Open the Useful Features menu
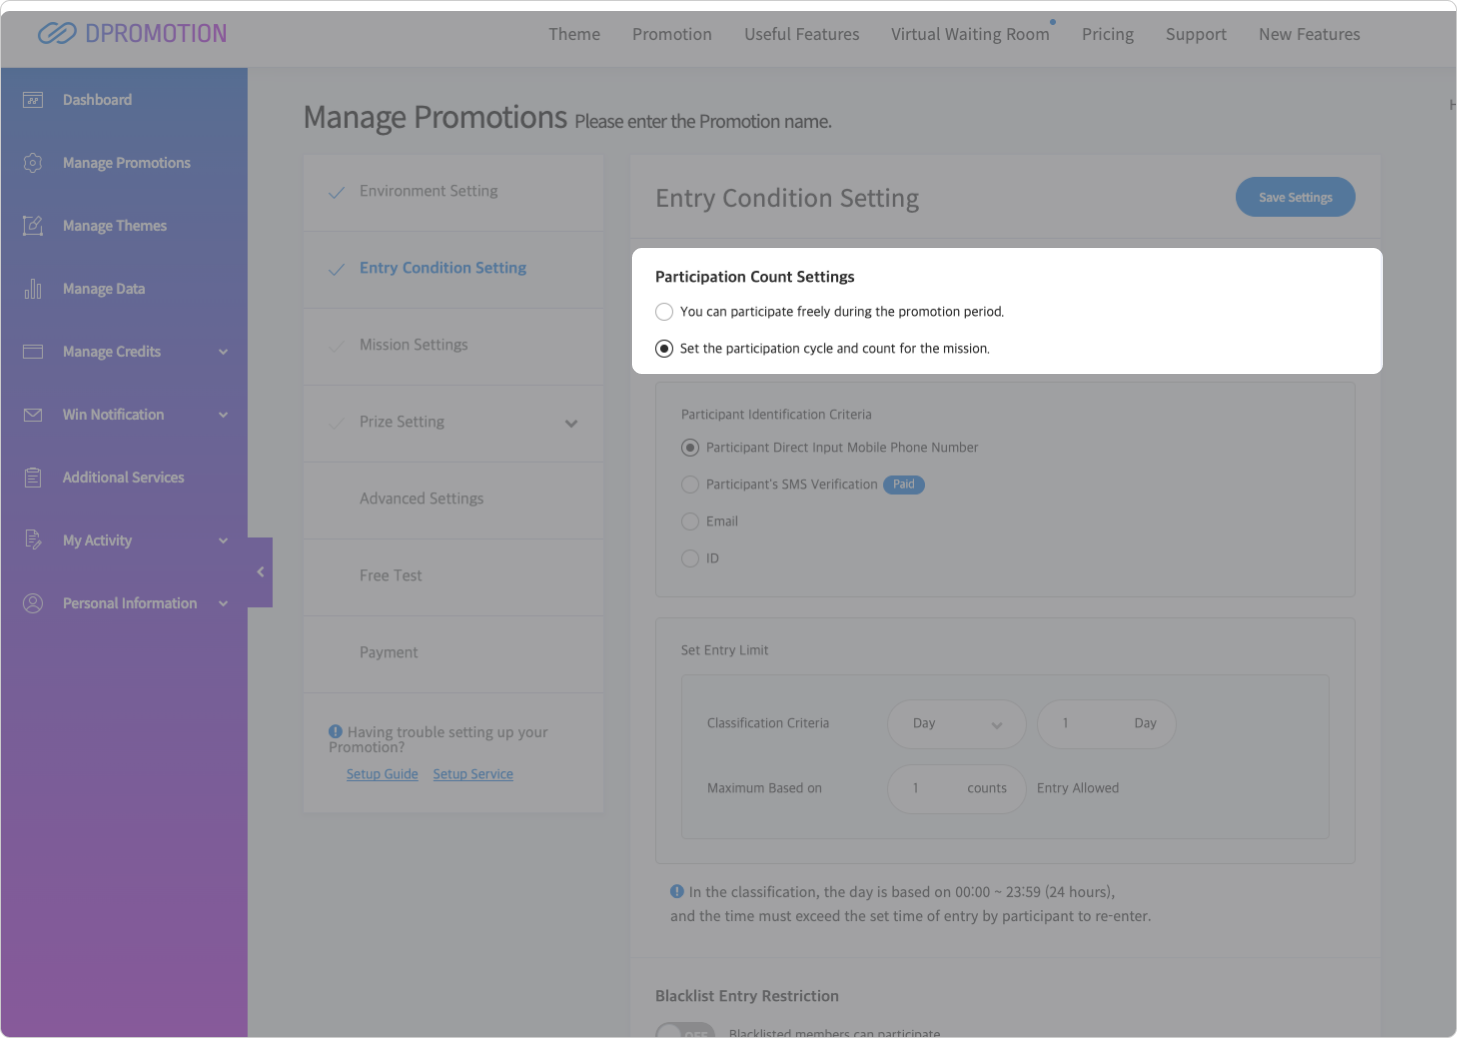 (802, 34)
